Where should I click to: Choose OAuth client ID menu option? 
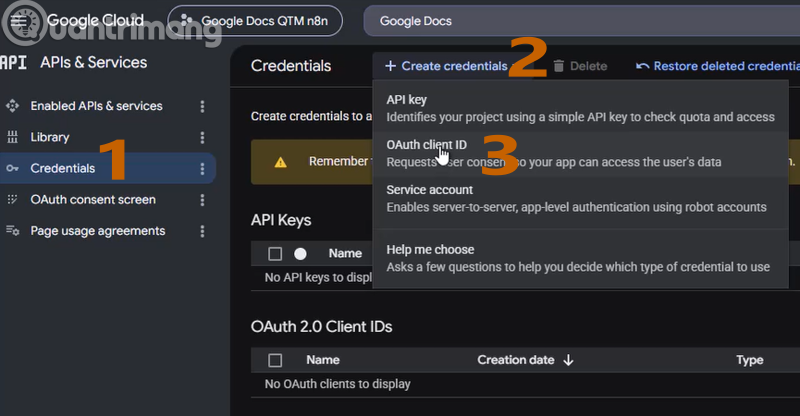click(581, 154)
